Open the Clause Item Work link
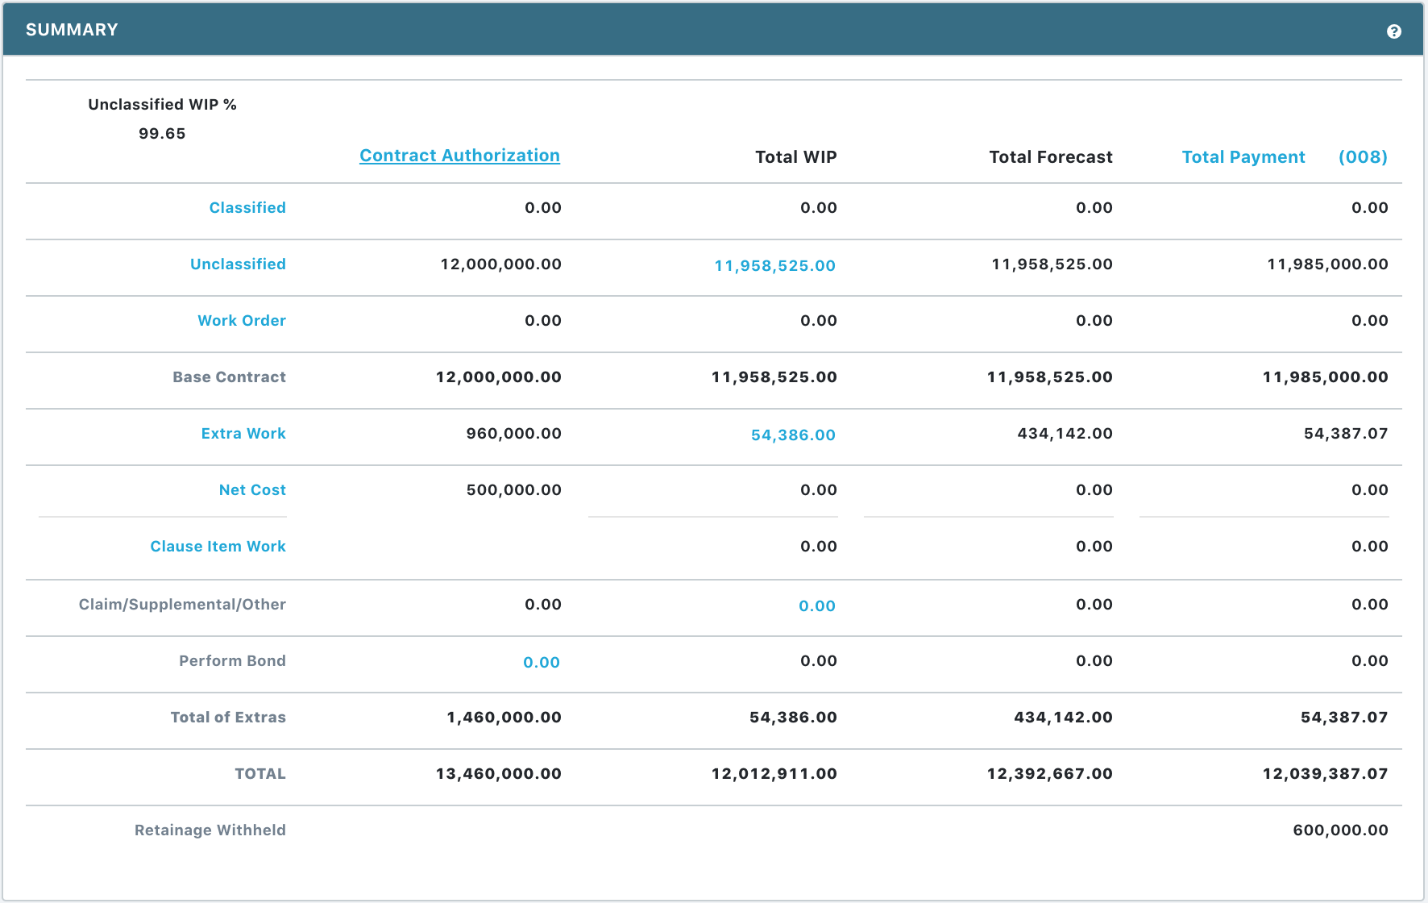Viewport: 1428px width, 903px height. pyautogui.click(x=218, y=547)
